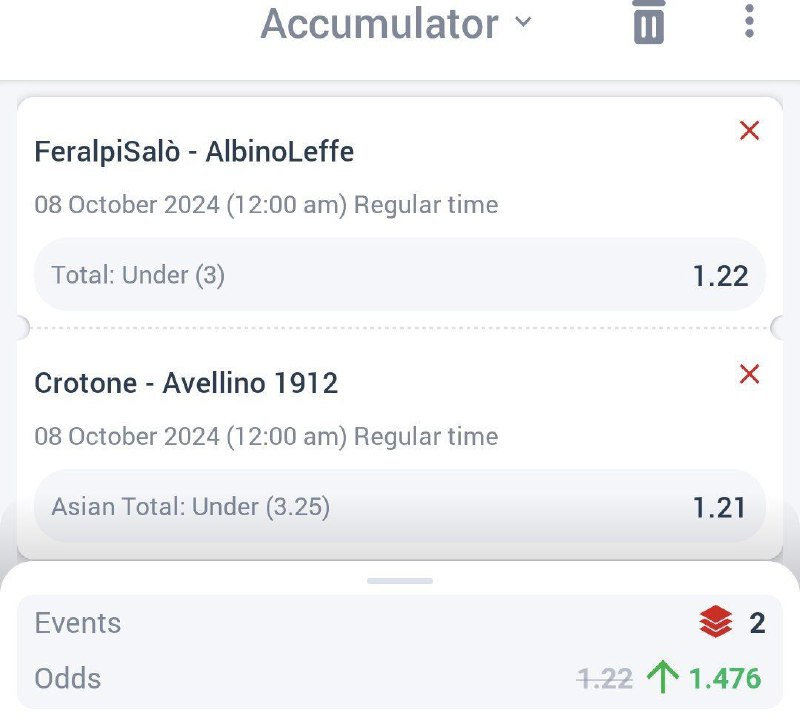Click the 1.21 odds value on second bet
This screenshot has width=800, height=721.
pos(720,508)
